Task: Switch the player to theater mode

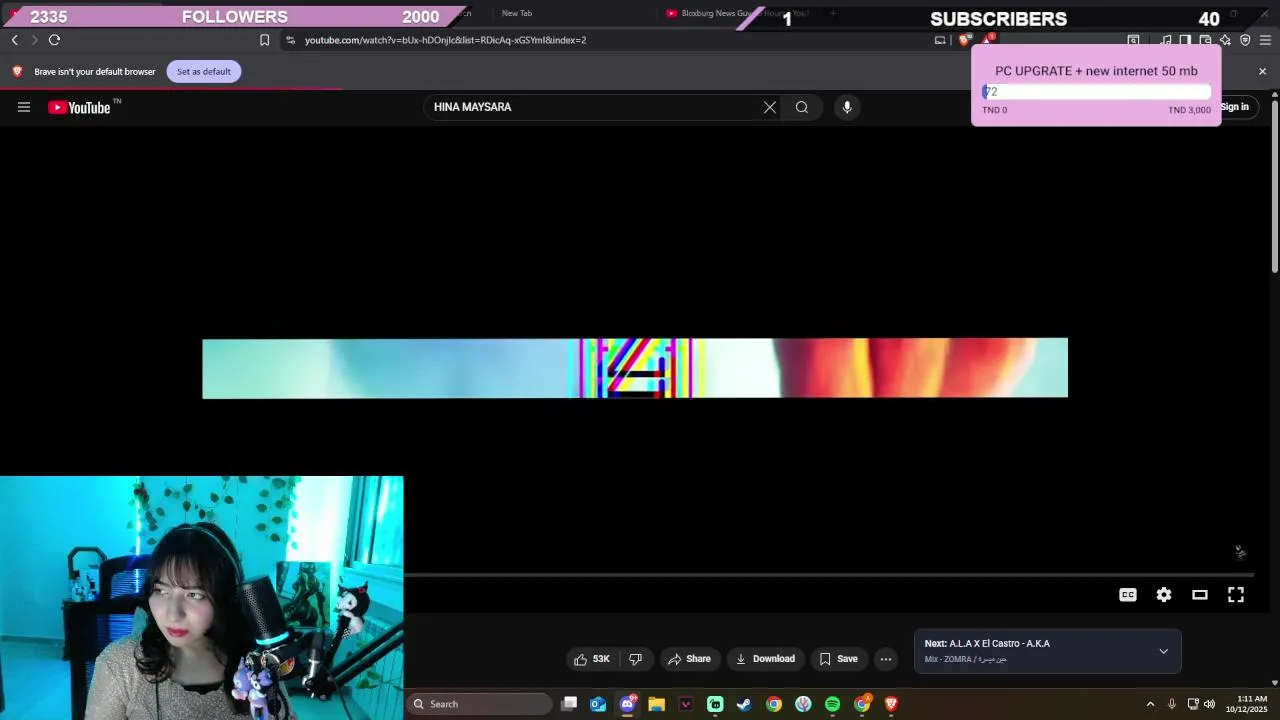Action: [1200, 595]
